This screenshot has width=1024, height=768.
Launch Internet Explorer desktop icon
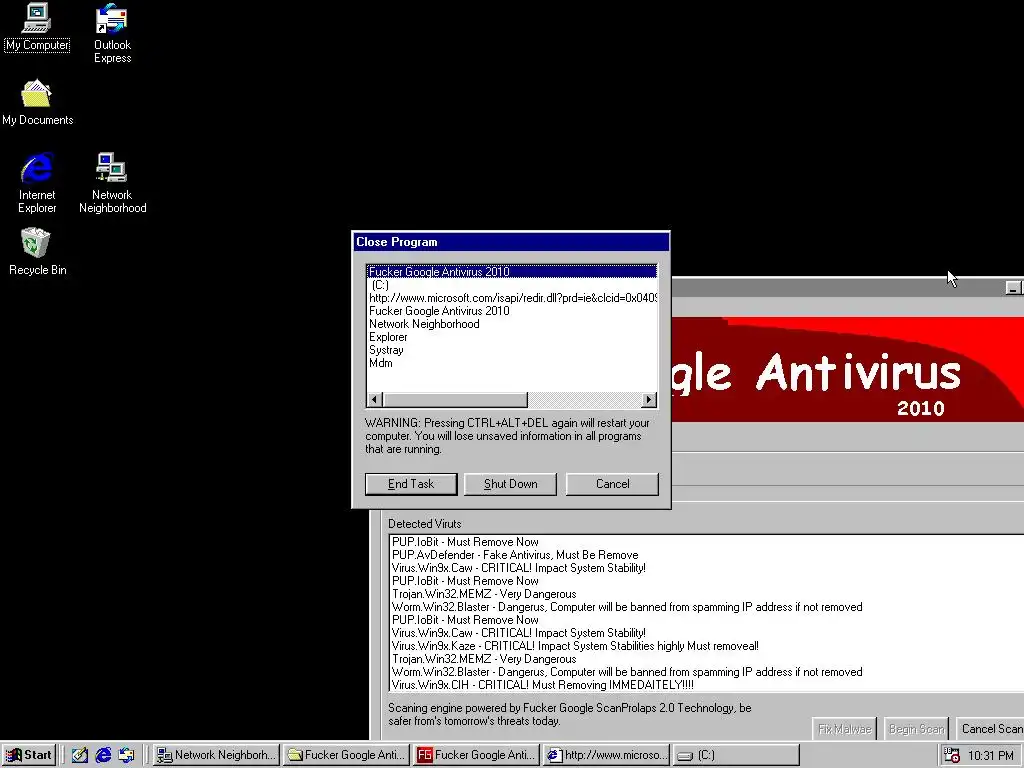coord(37,183)
